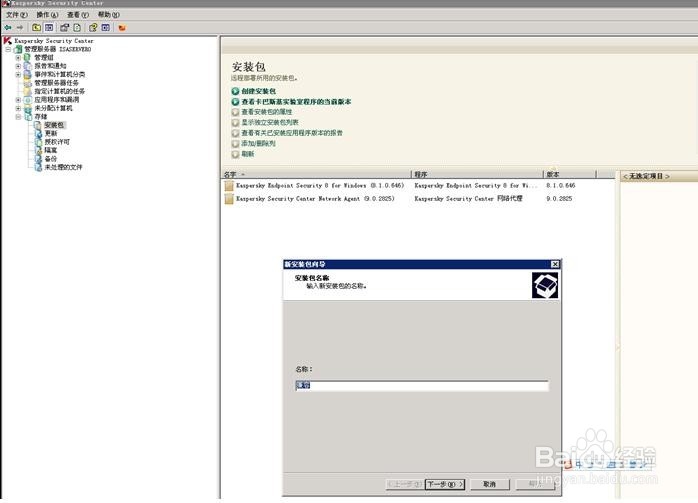Select the 存储 tree node
The width and height of the screenshot is (698, 503).
pos(41,117)
